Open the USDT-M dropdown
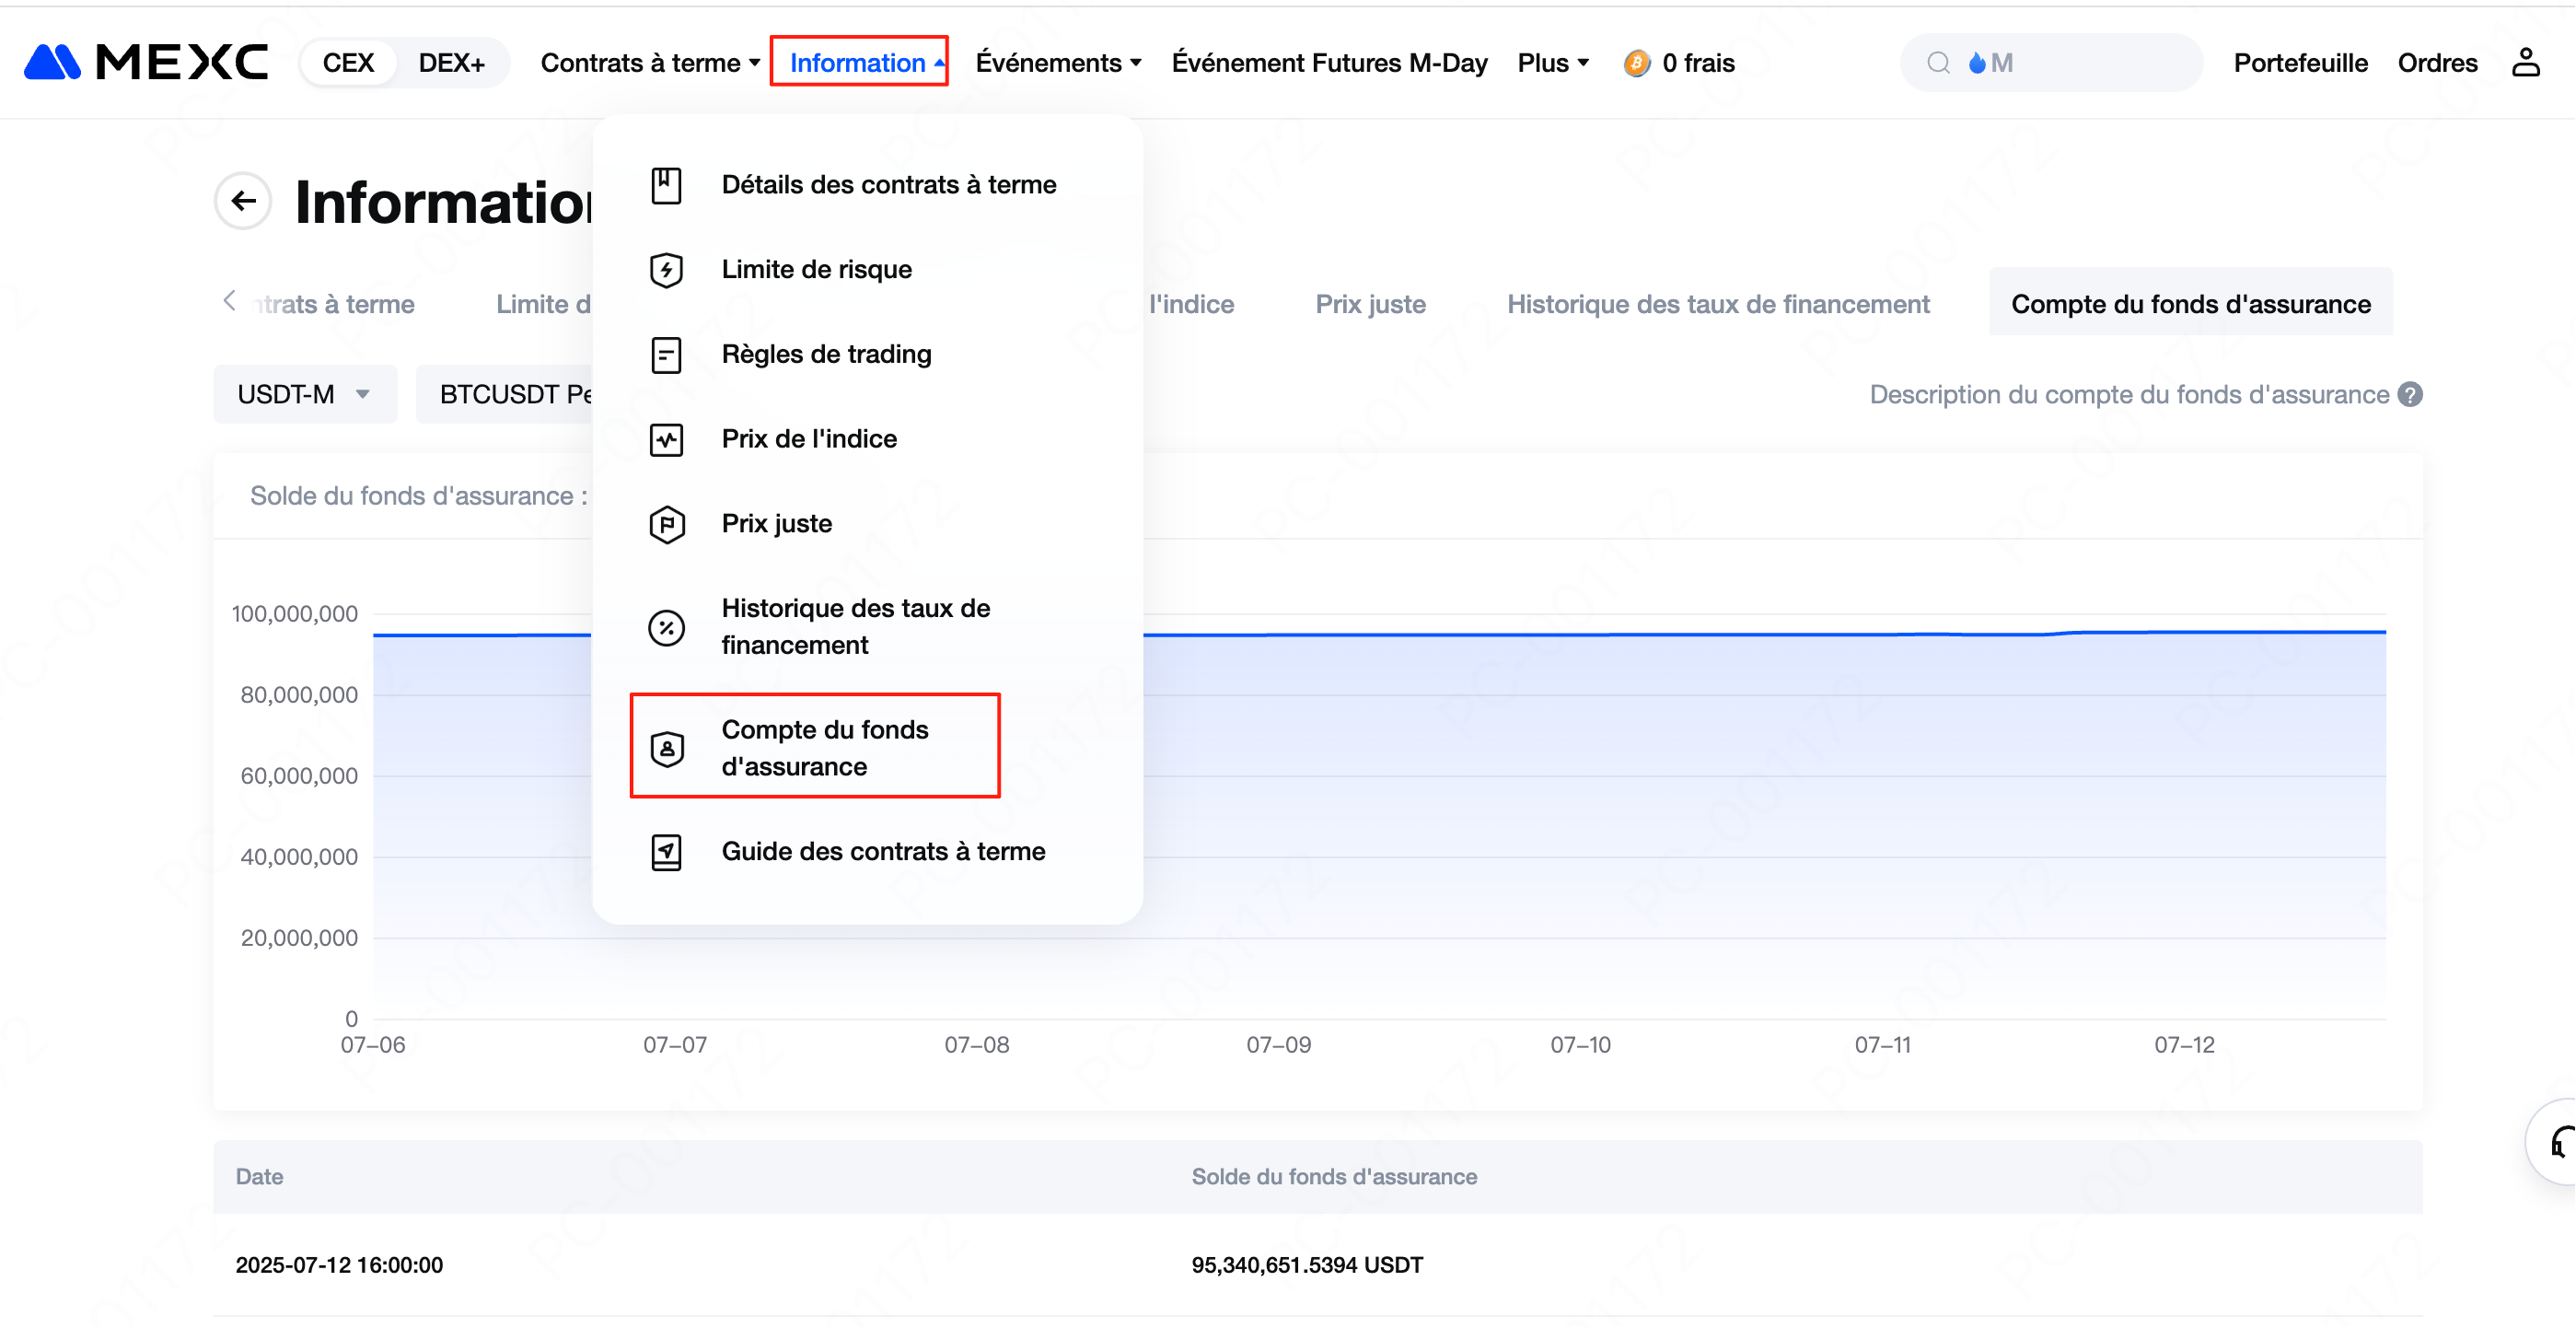 pyautogui.click(x=305, y=394)
